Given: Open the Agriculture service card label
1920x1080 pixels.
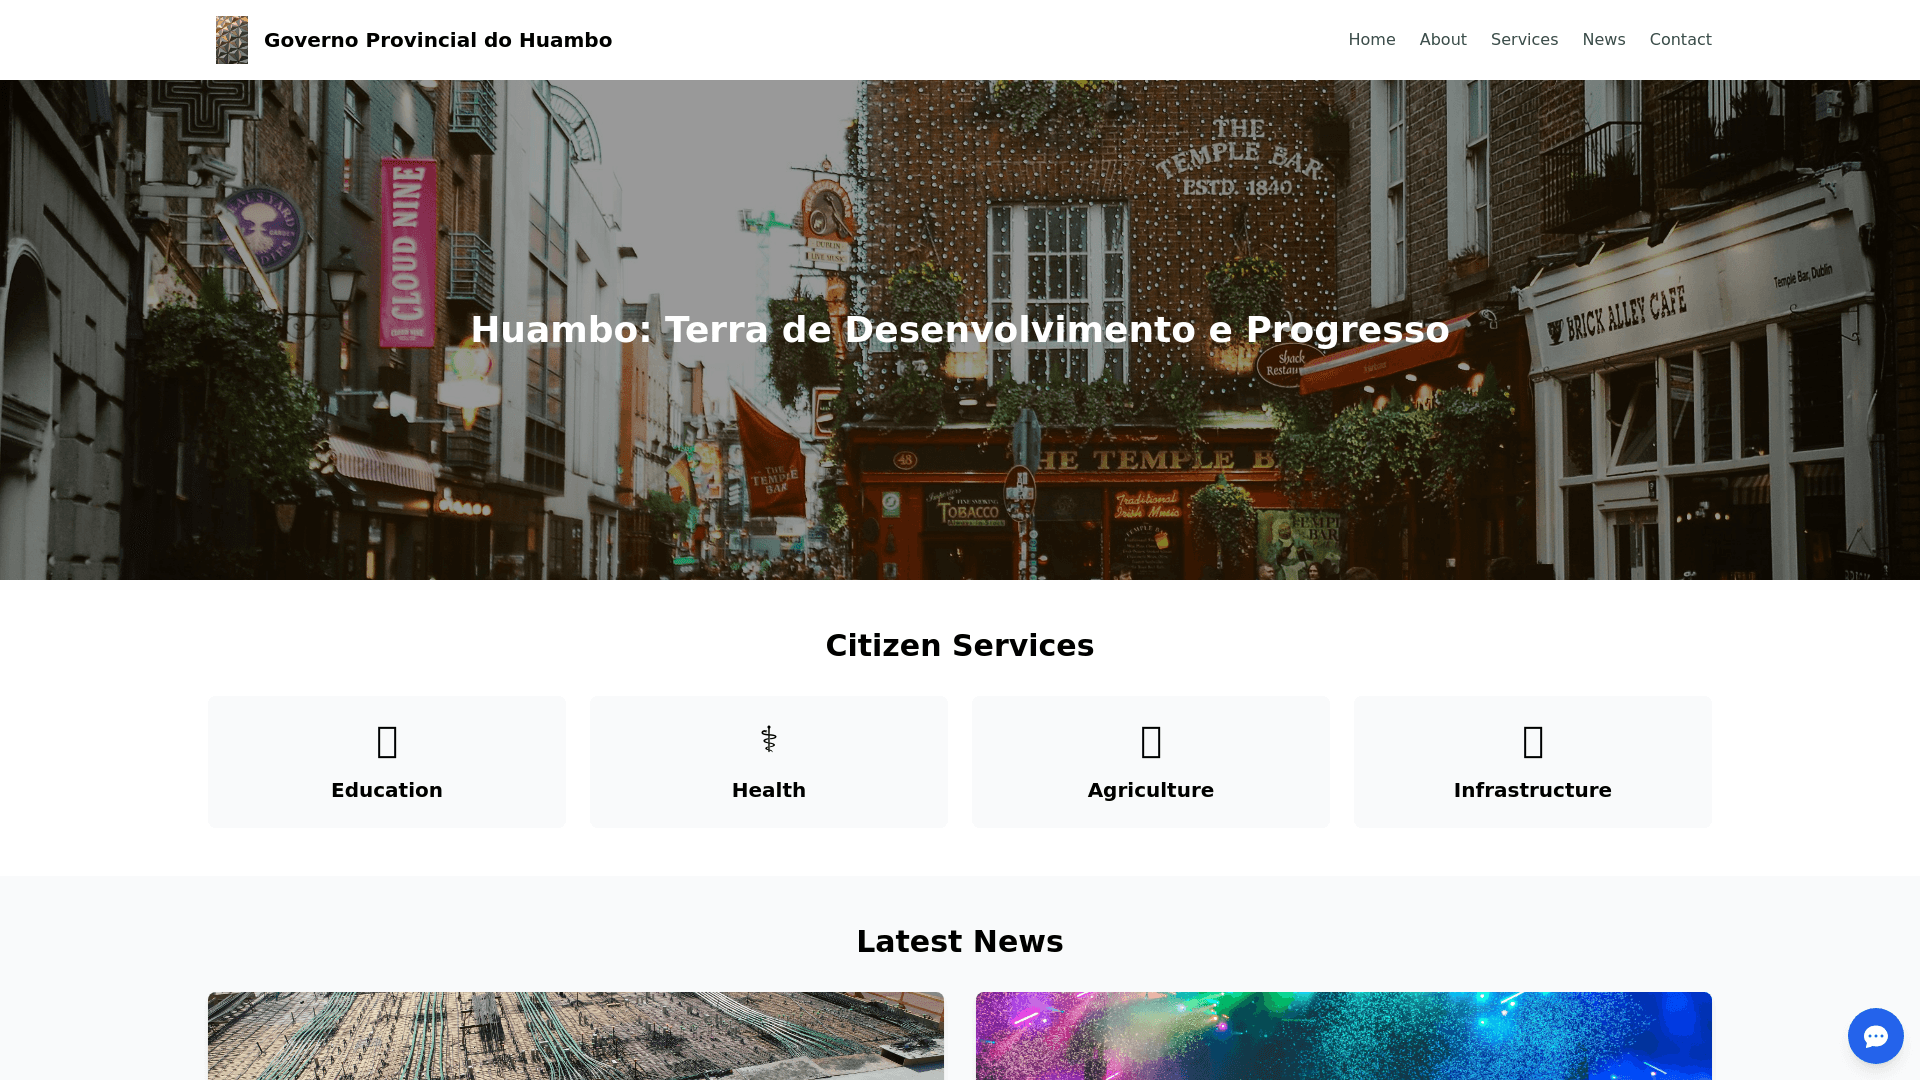Looking at the screenshot, I should pyautogui.click(x=1150, y=790).
